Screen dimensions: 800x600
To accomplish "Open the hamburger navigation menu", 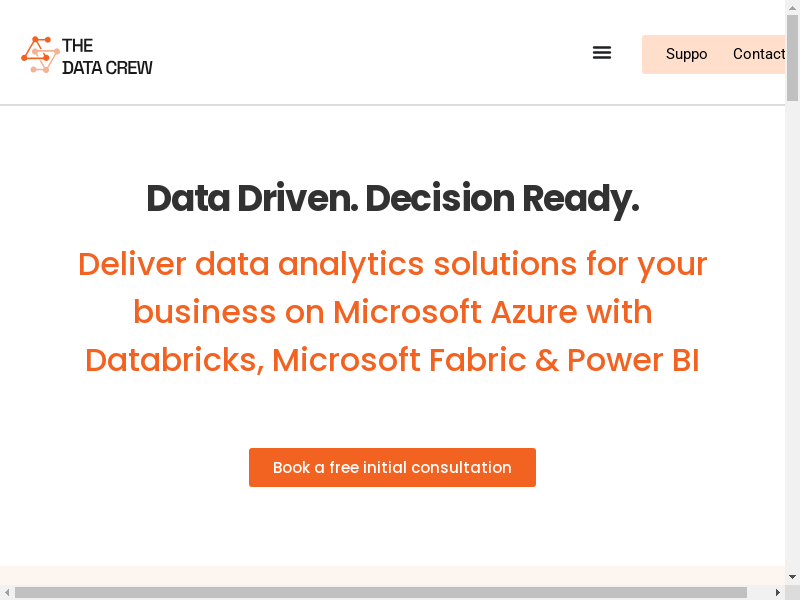I will (602, 53).
